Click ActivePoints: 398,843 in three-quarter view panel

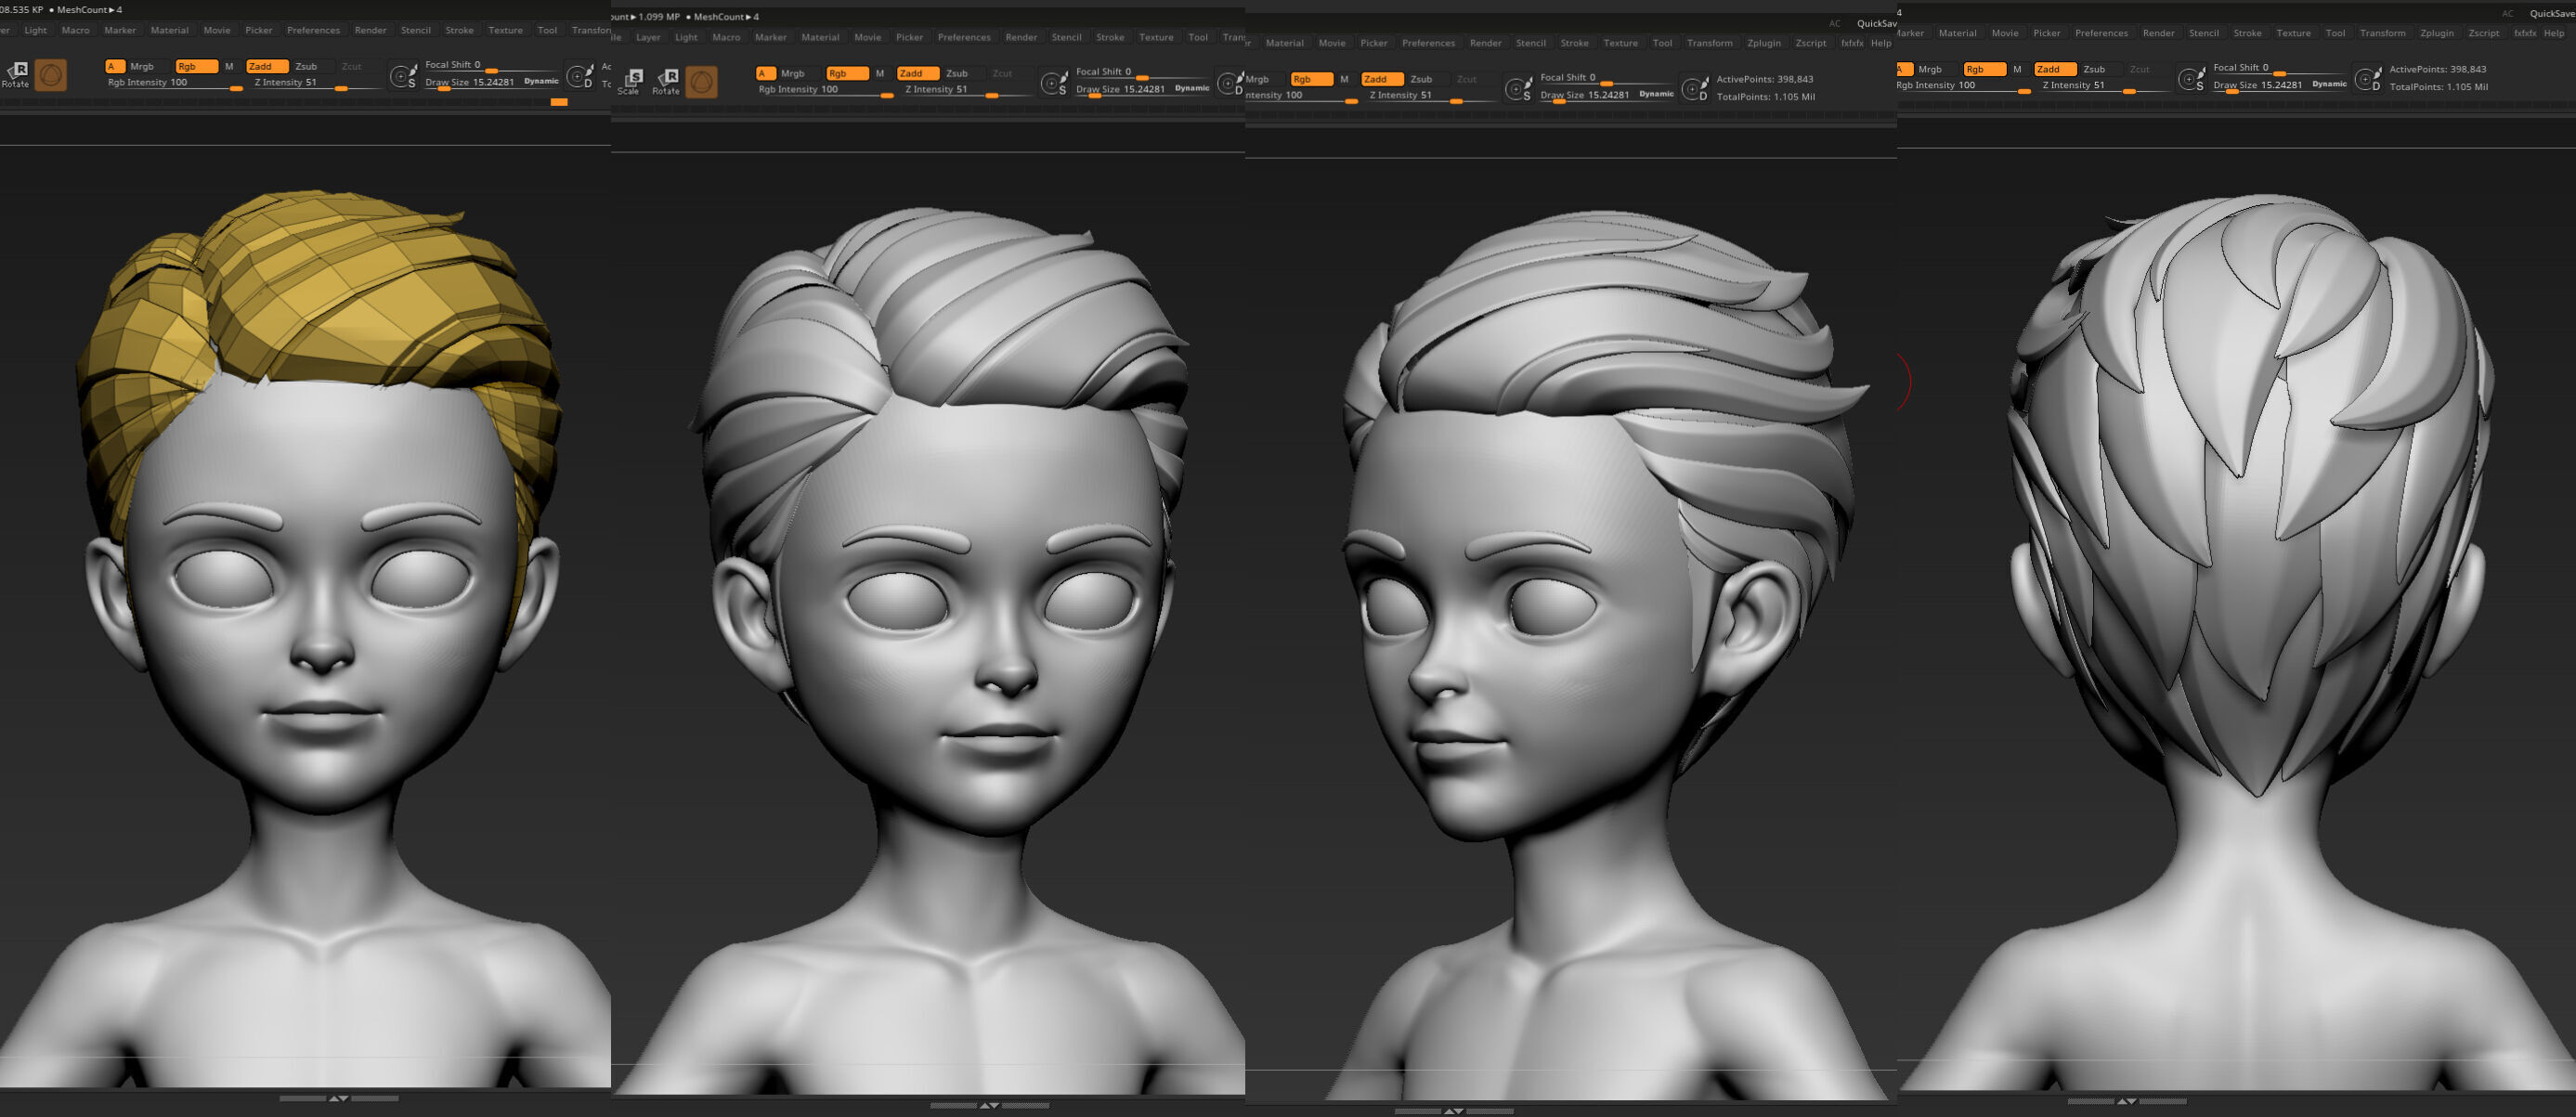pos(1765,79)
